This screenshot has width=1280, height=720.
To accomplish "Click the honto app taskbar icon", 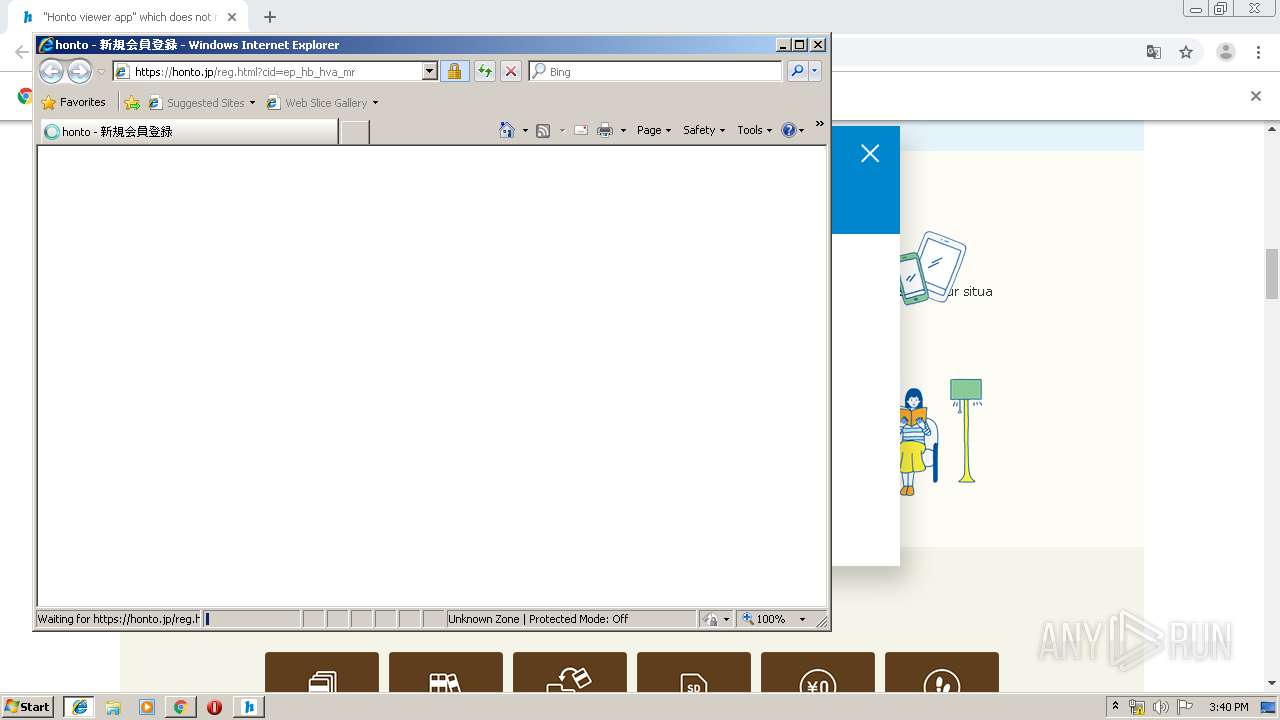I will (249, 707).
